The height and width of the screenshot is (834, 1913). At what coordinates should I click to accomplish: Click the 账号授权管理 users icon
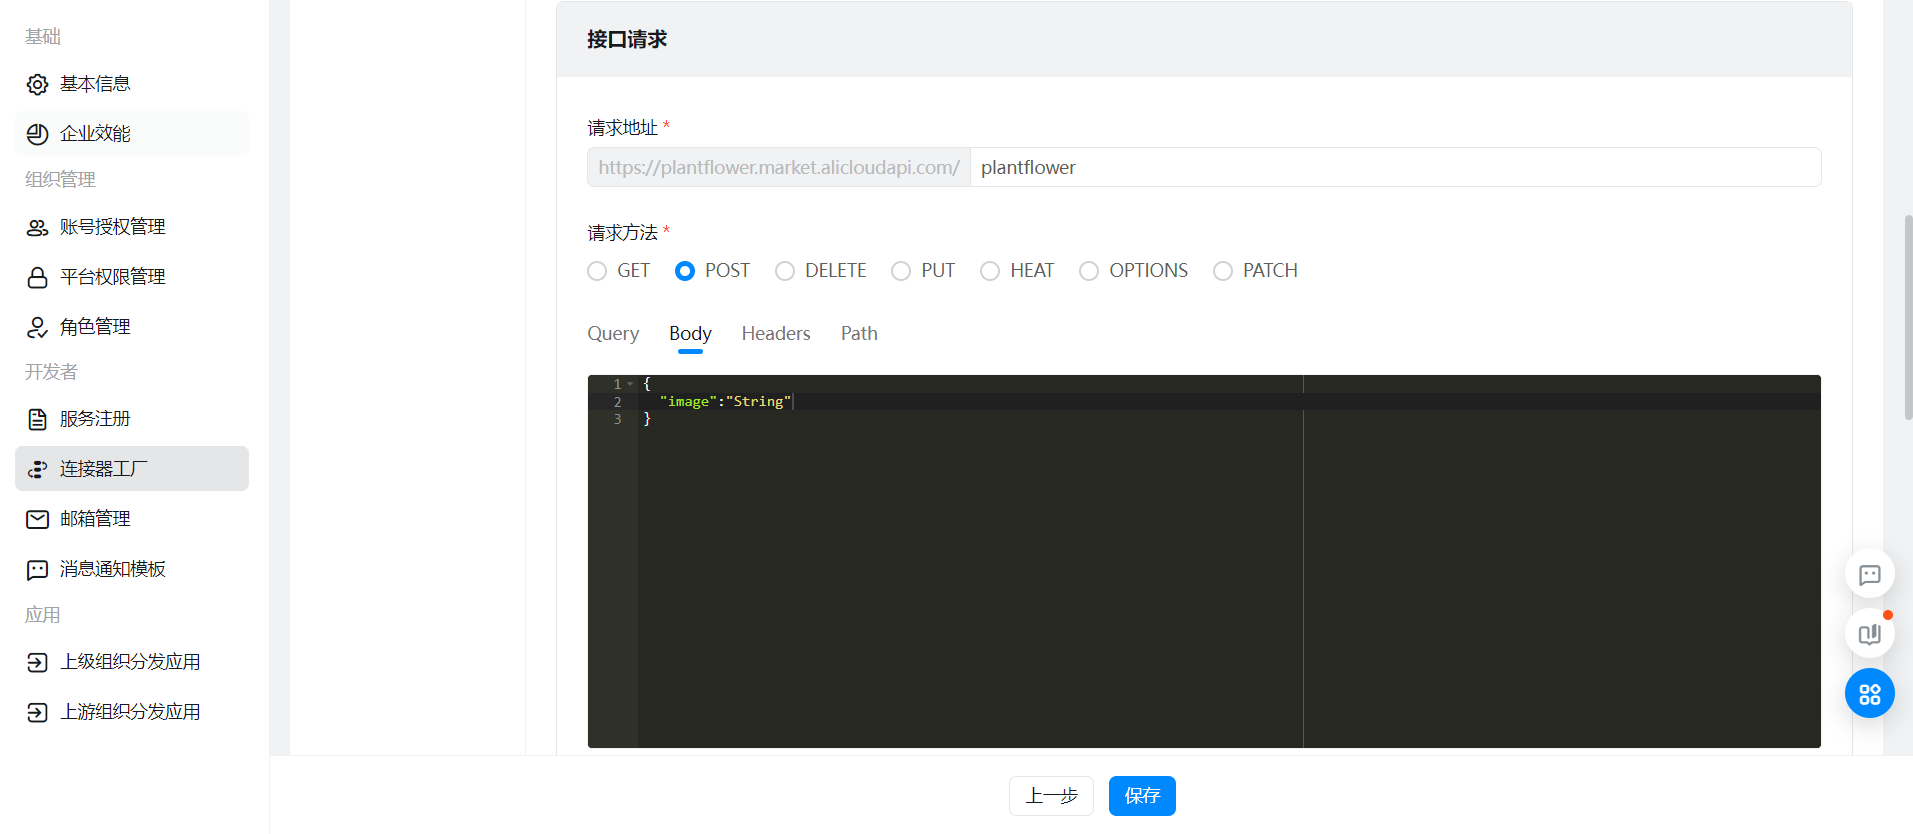tap(37, 228)
